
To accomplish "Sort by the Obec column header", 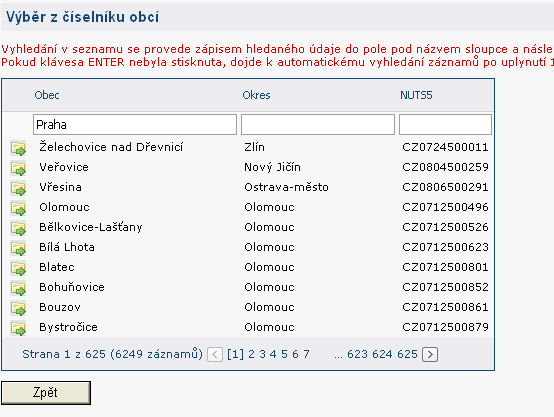I will pyautogui.click(x=47, y=95).
